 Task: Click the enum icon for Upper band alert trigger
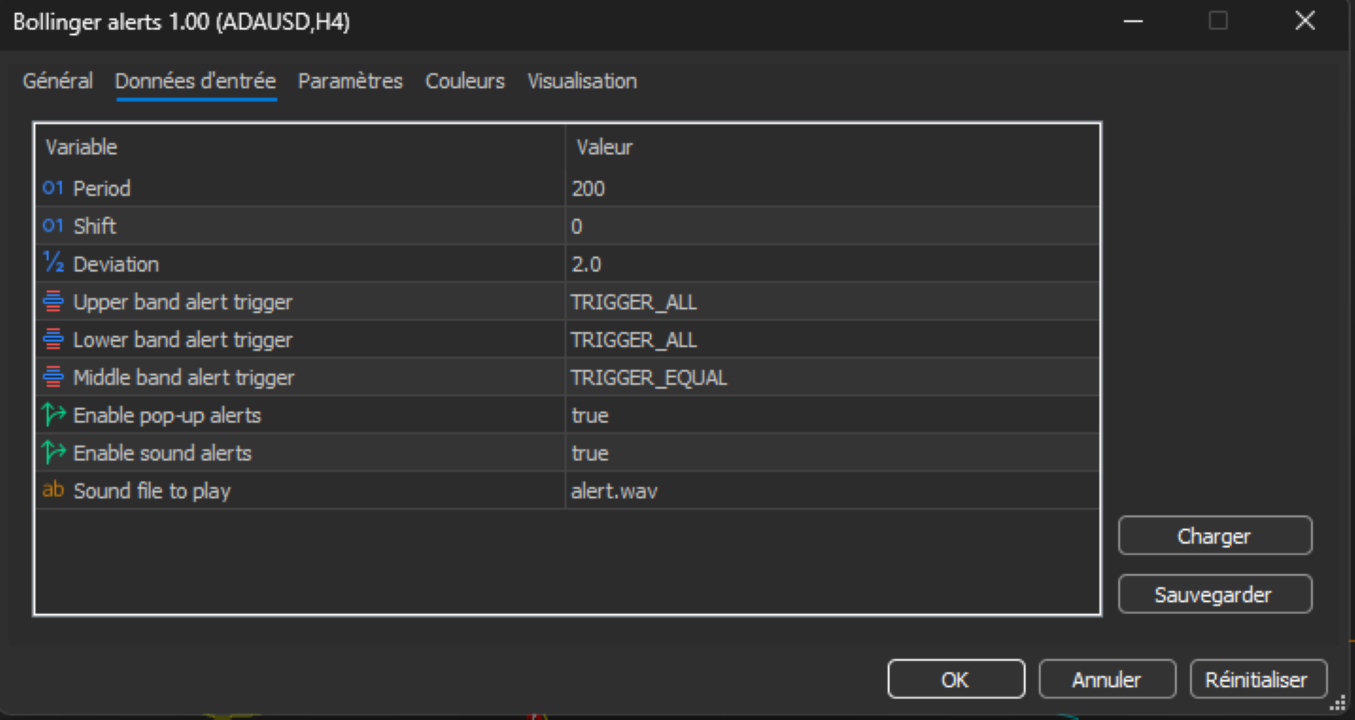point(53,302)
